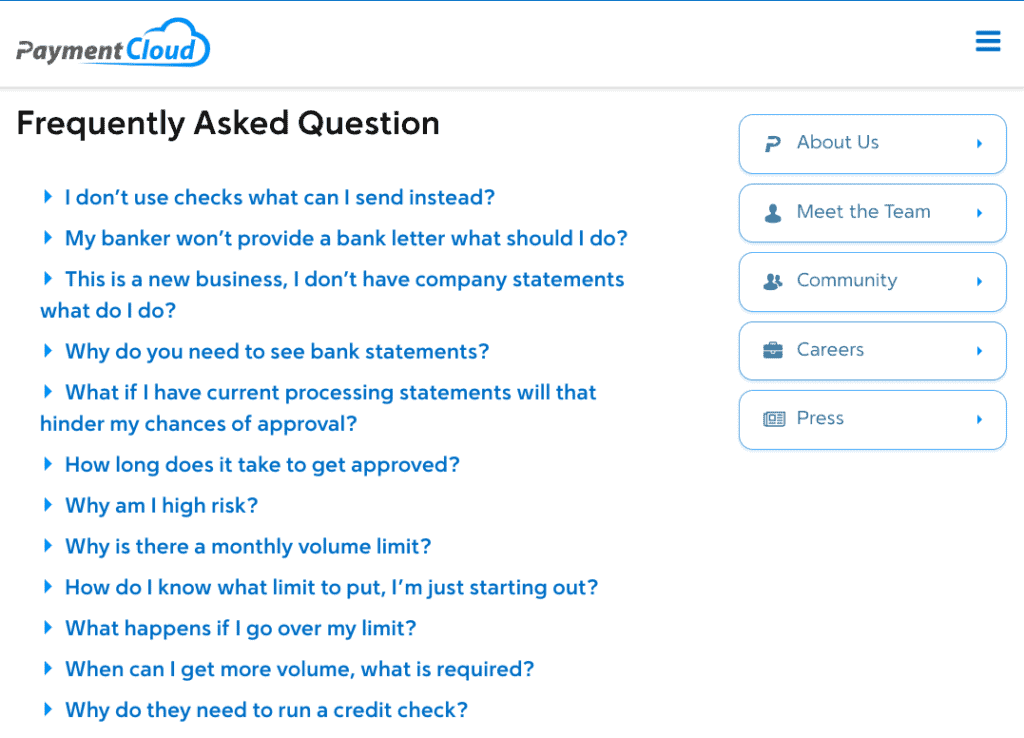1024x738 pixels.
Task: Click "I don't use checks what can I send instead?"
Action: click(x=280, y=198)
